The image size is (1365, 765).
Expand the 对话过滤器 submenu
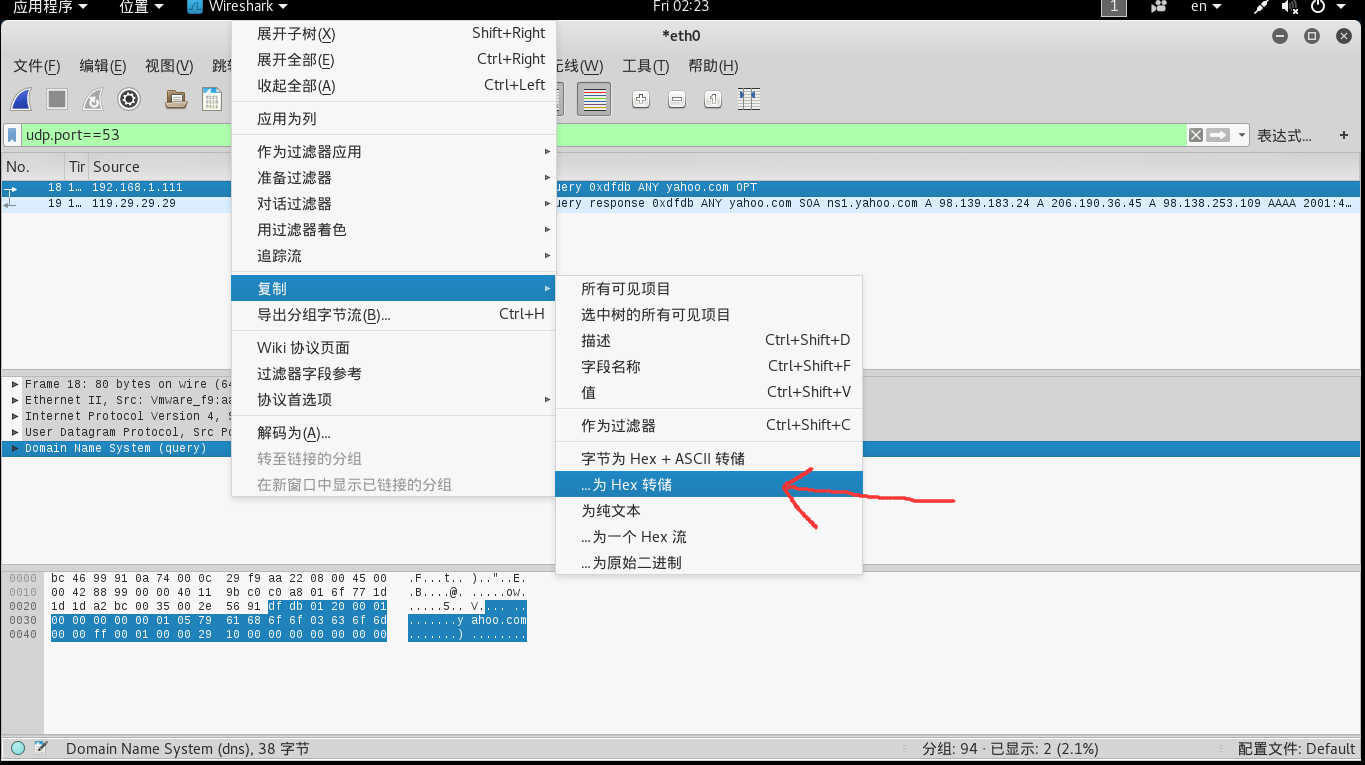pos(394,204)
